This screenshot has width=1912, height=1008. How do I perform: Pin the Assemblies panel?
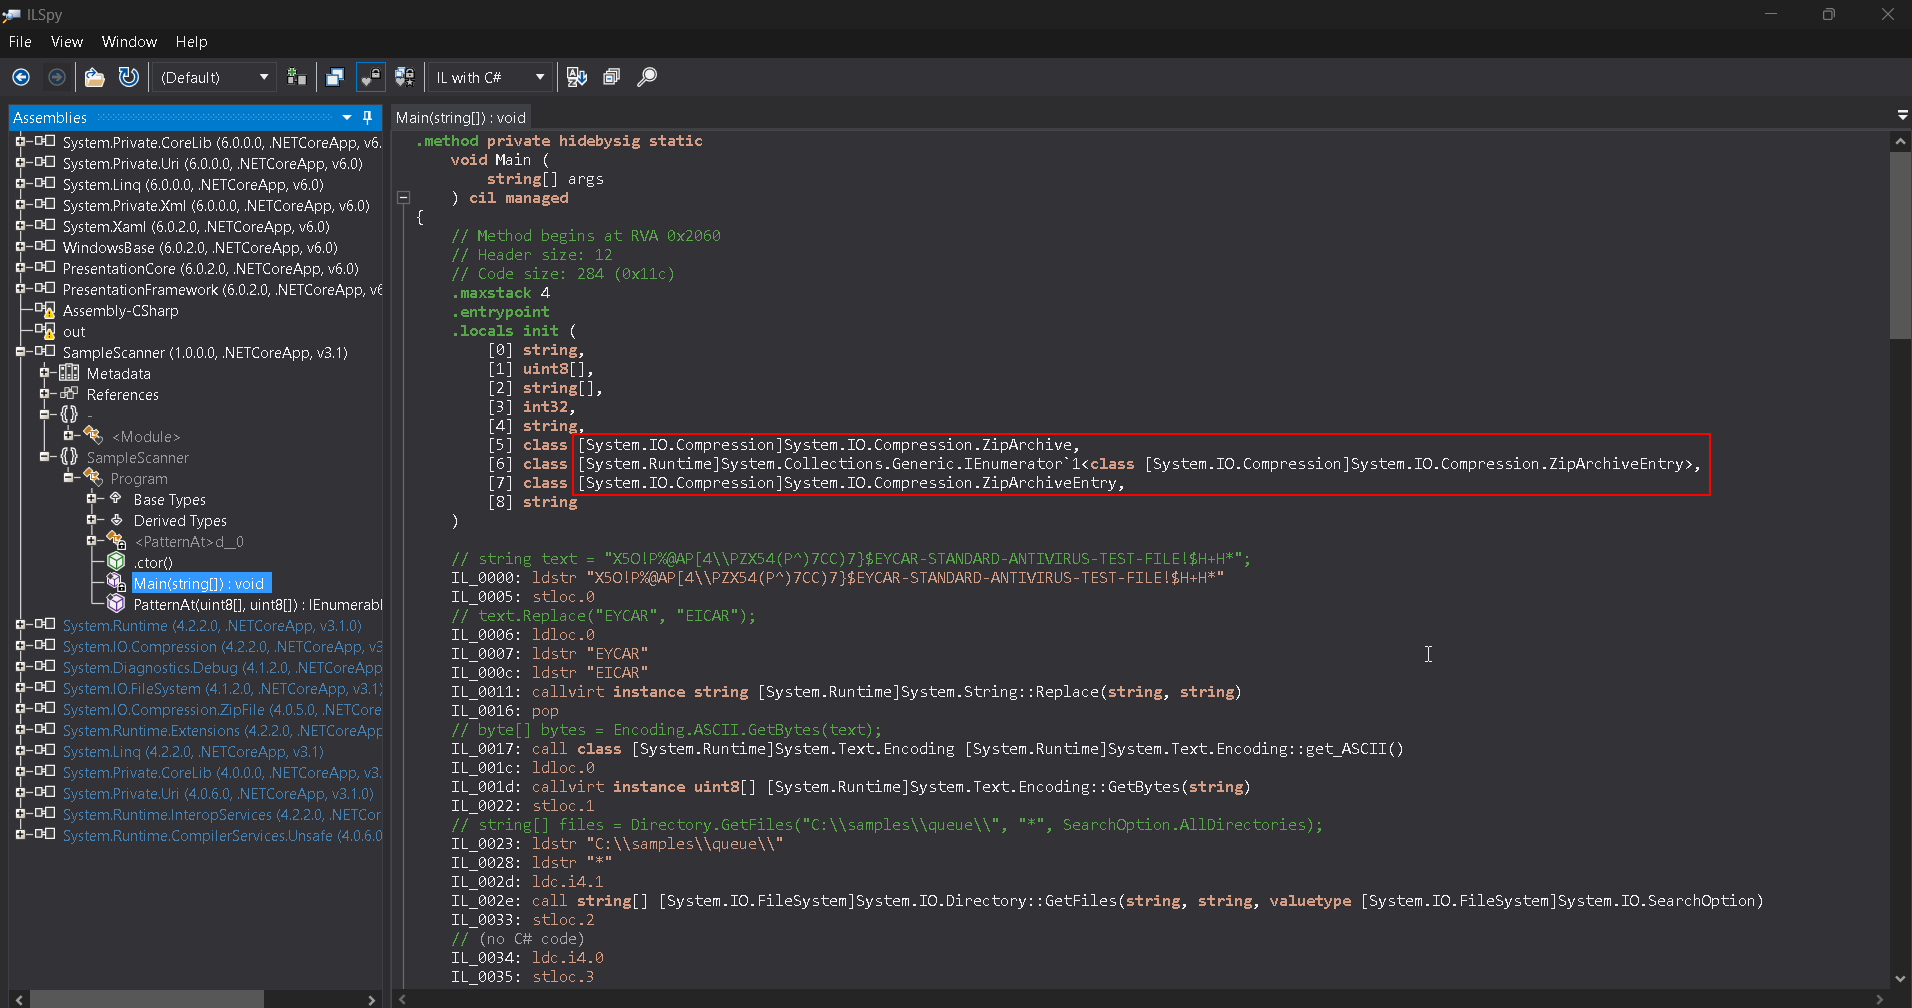(x=367, y=117)
